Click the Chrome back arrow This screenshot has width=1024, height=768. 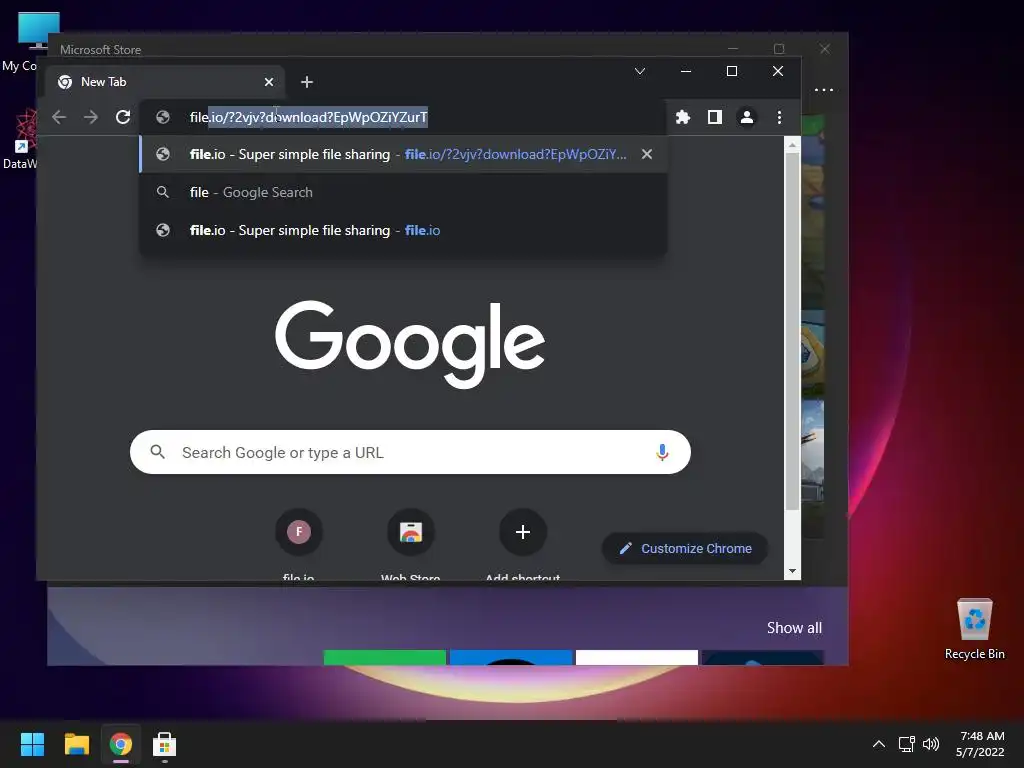pos(59,117)
